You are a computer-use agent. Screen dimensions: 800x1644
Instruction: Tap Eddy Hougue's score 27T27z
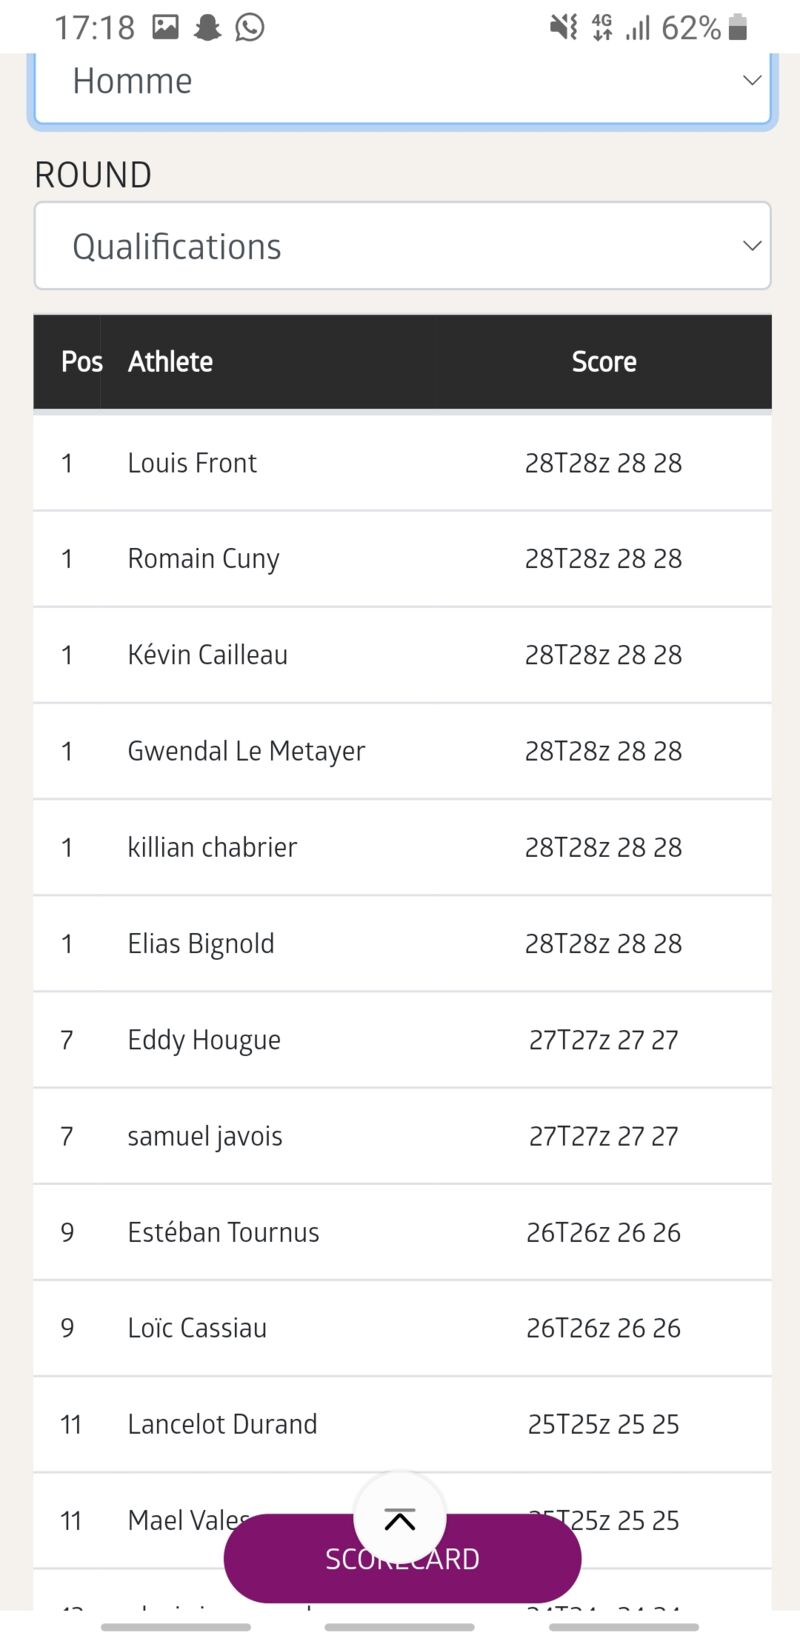click(603, 1040)
